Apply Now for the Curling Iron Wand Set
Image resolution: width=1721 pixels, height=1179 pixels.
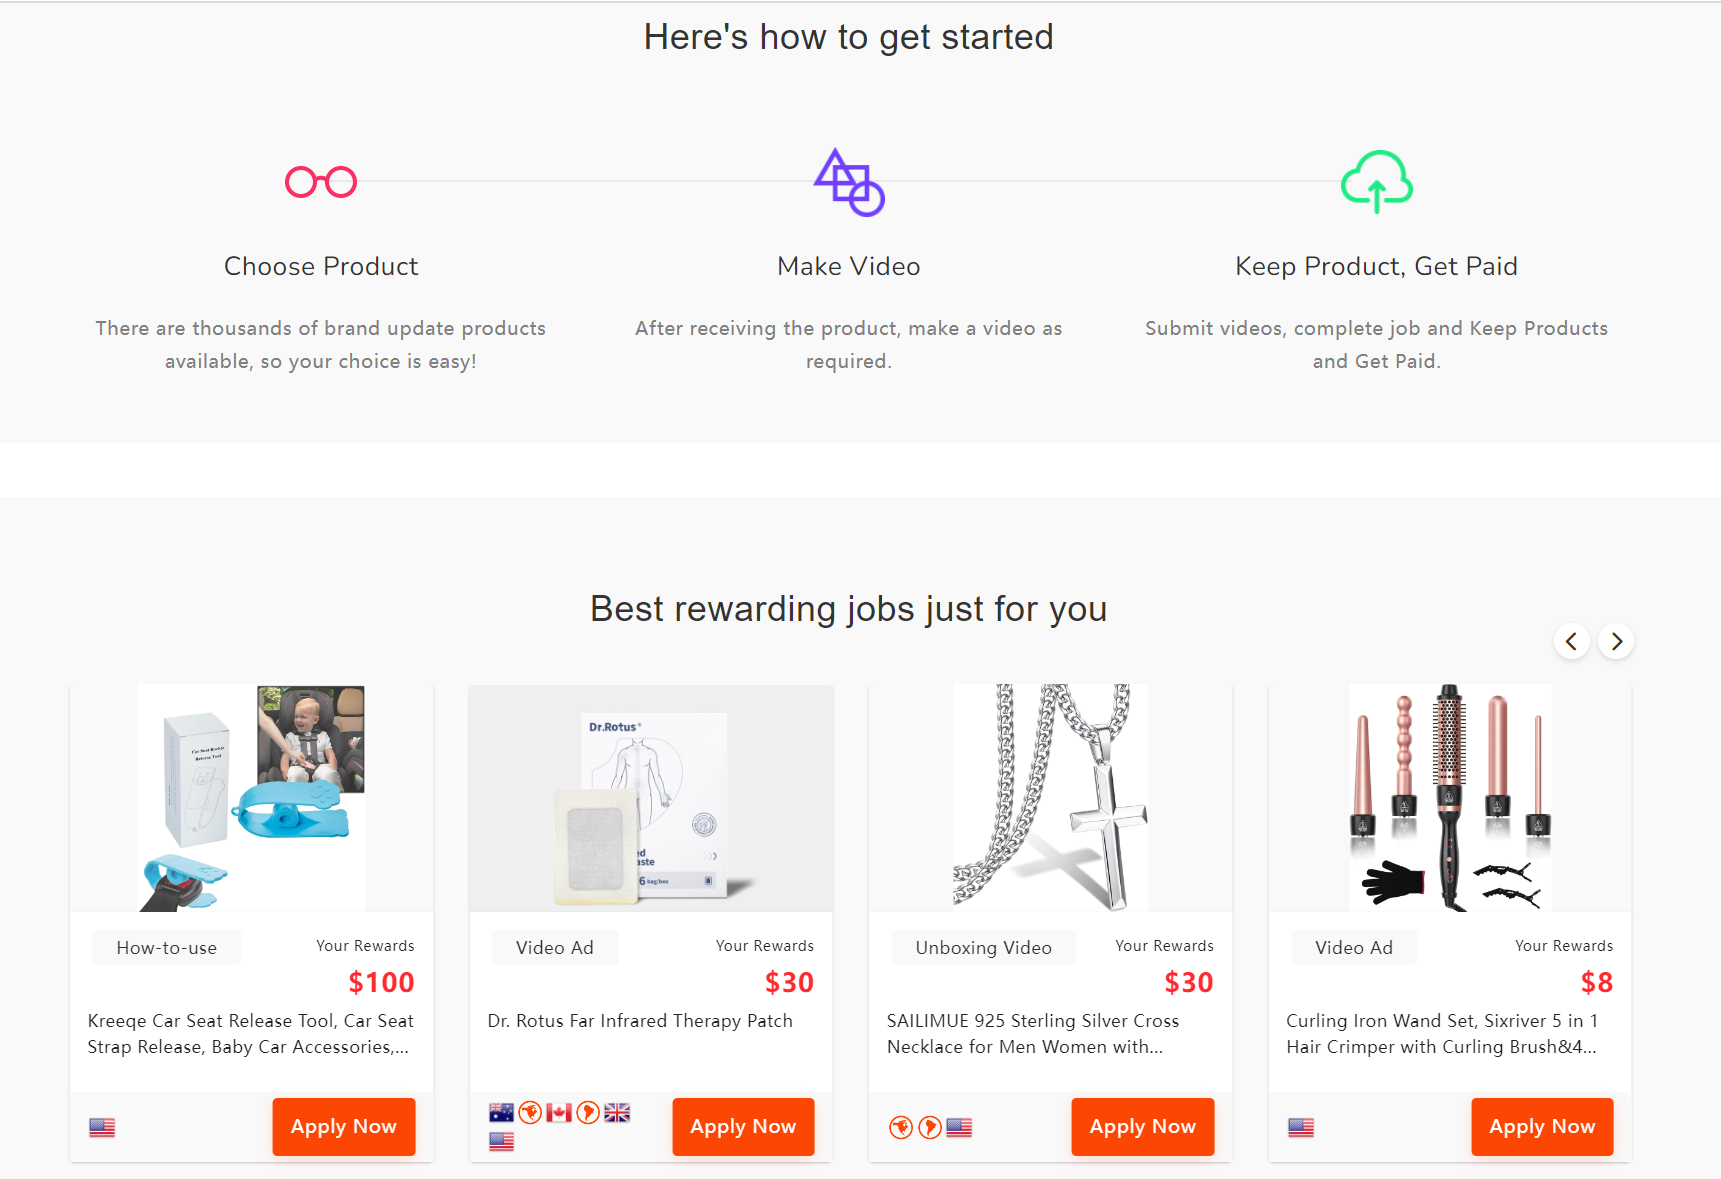tap(1542, 1127)
